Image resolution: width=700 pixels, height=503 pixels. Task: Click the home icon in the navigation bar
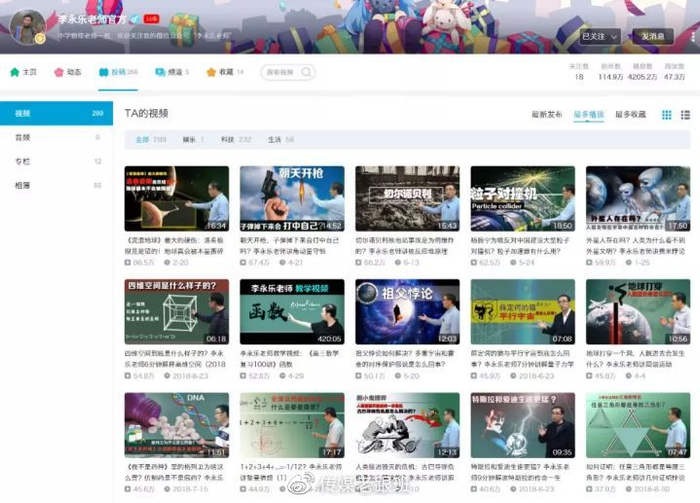tap(14, 72)
